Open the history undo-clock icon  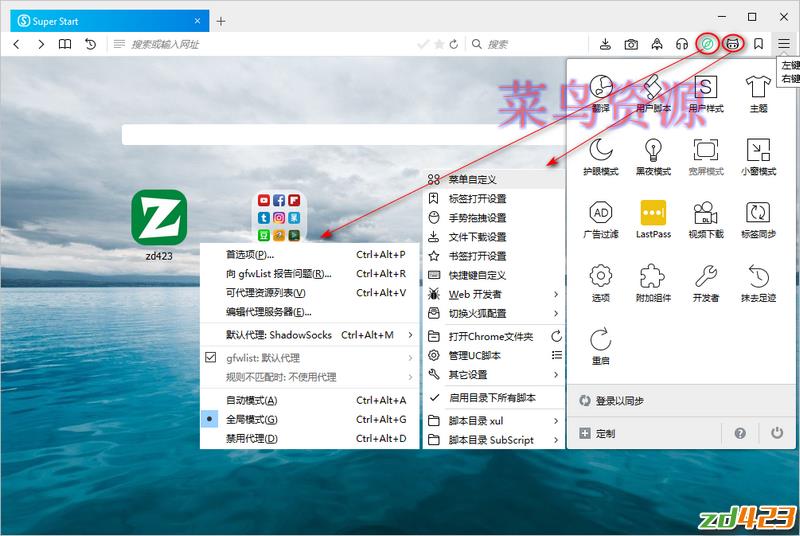coord(90,44)
